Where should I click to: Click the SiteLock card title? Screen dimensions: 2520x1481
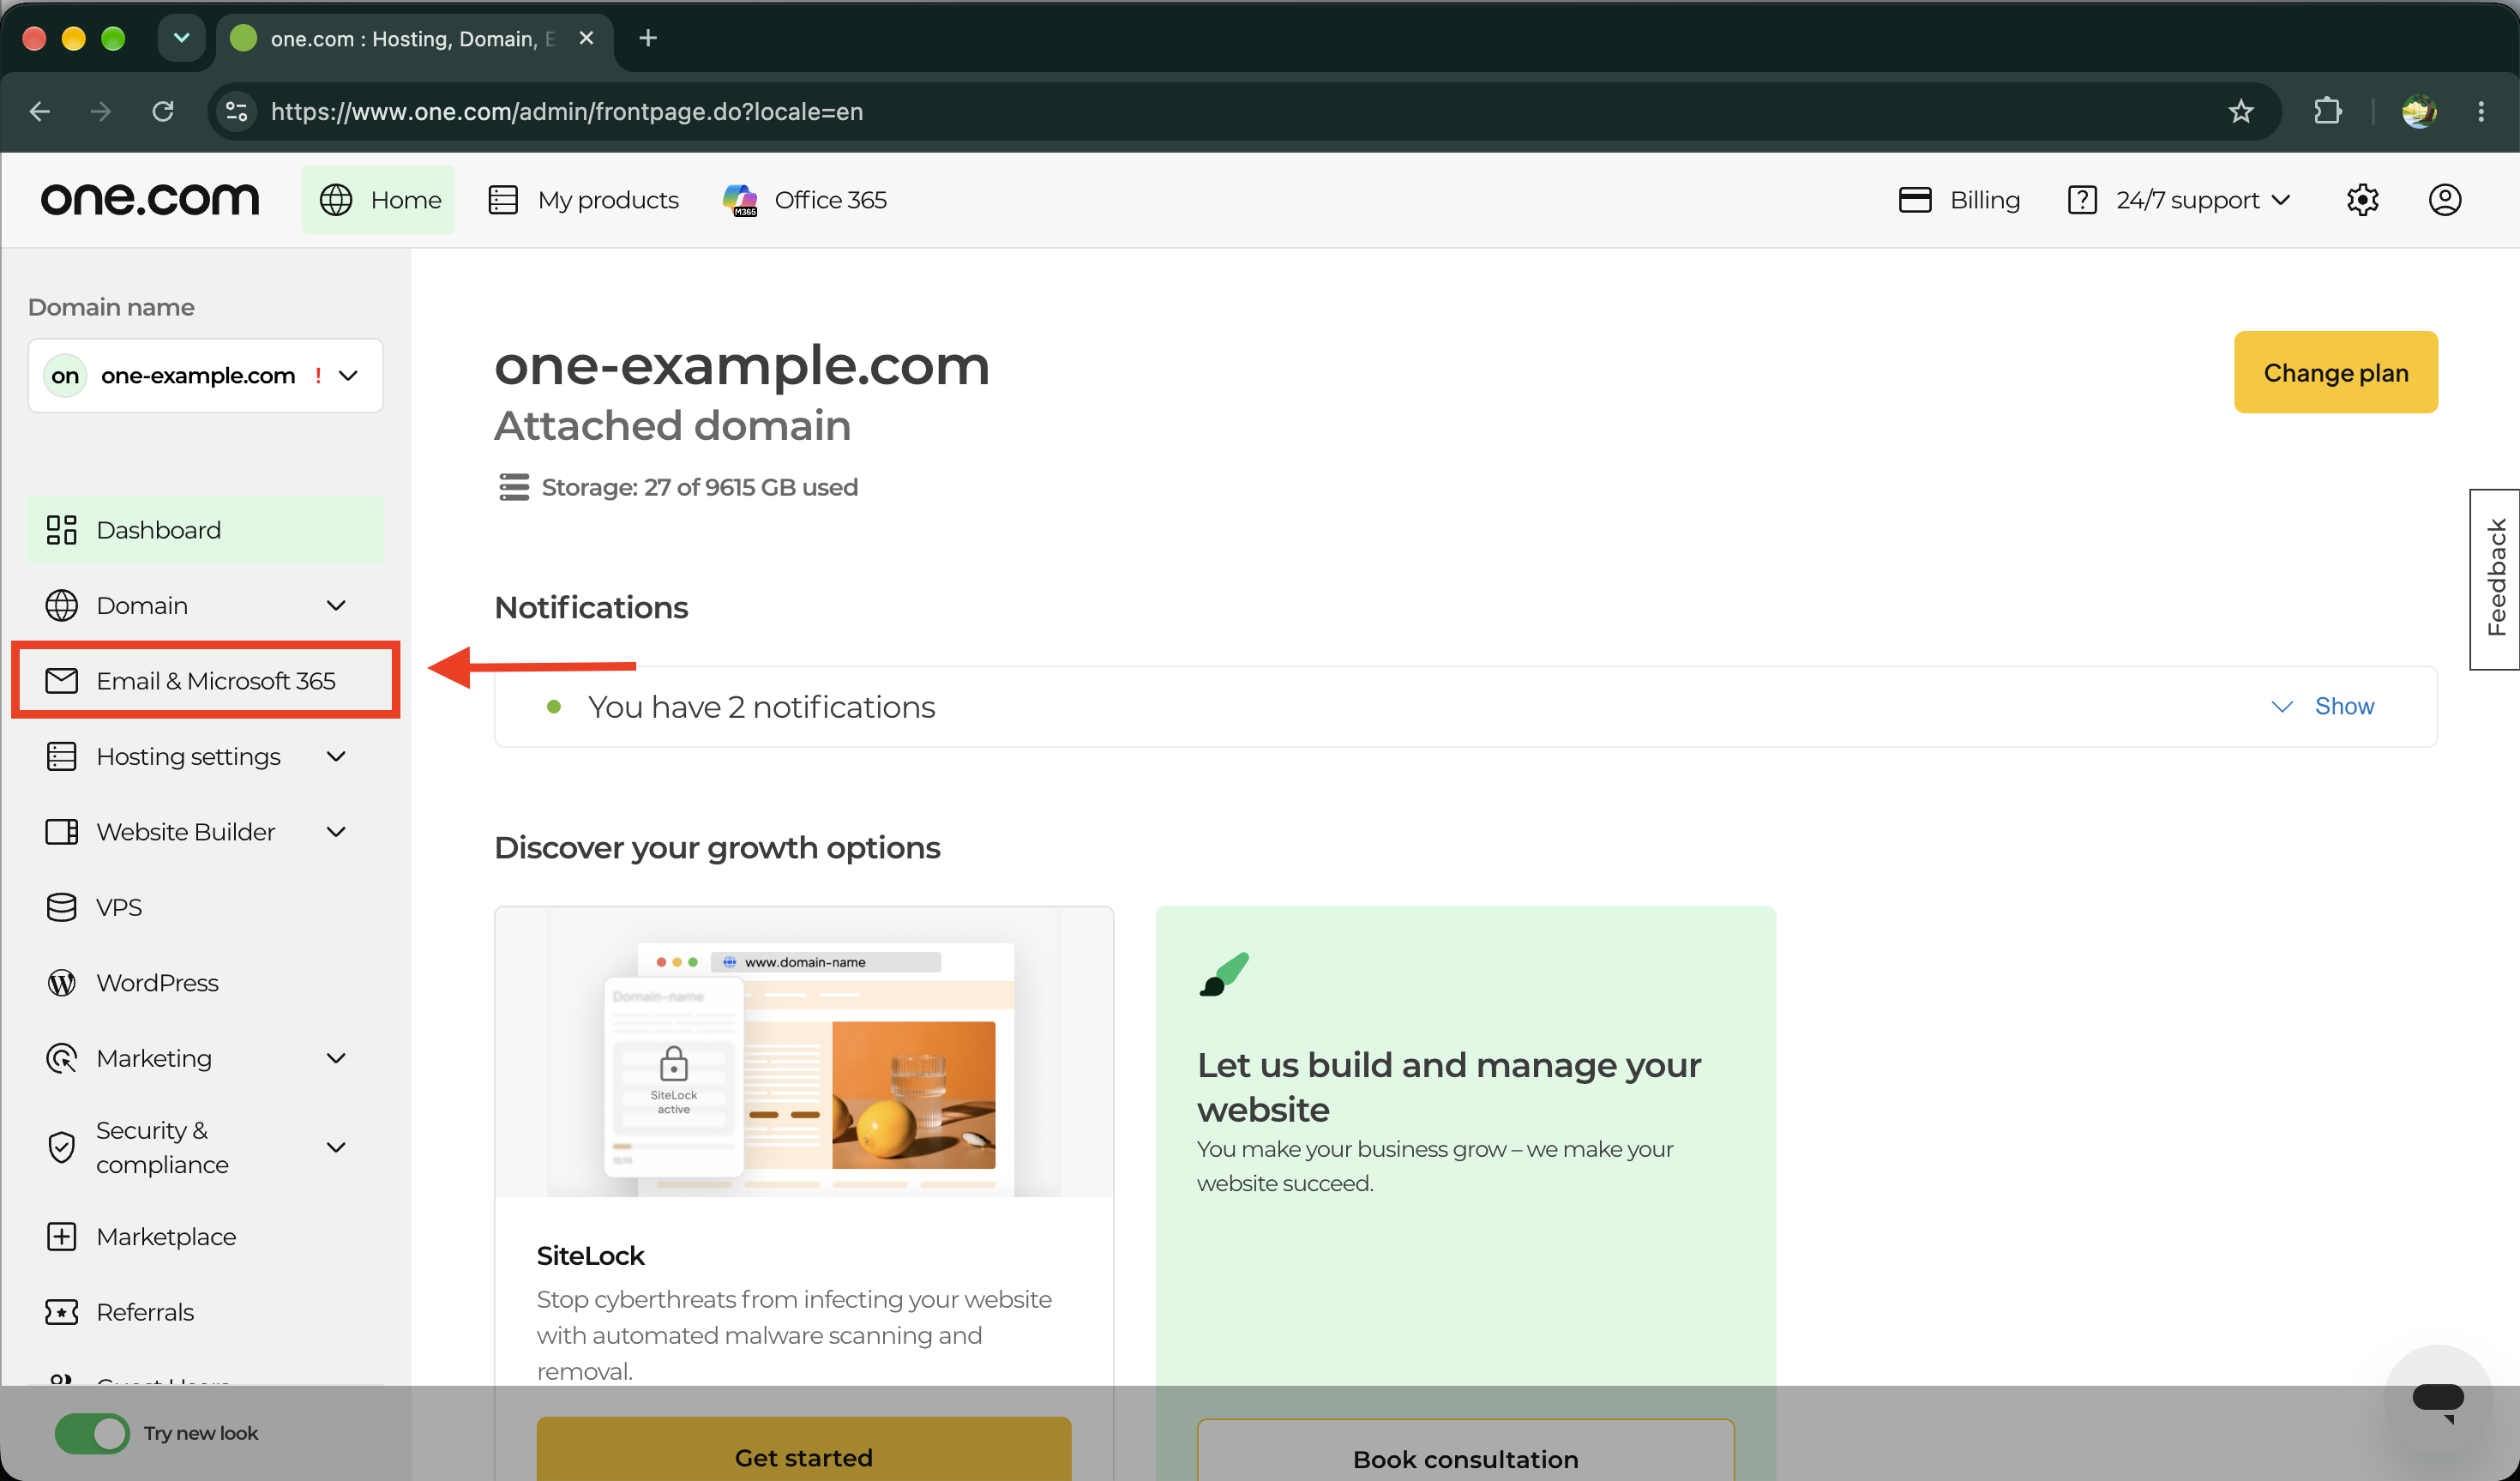click(591, 1257)
